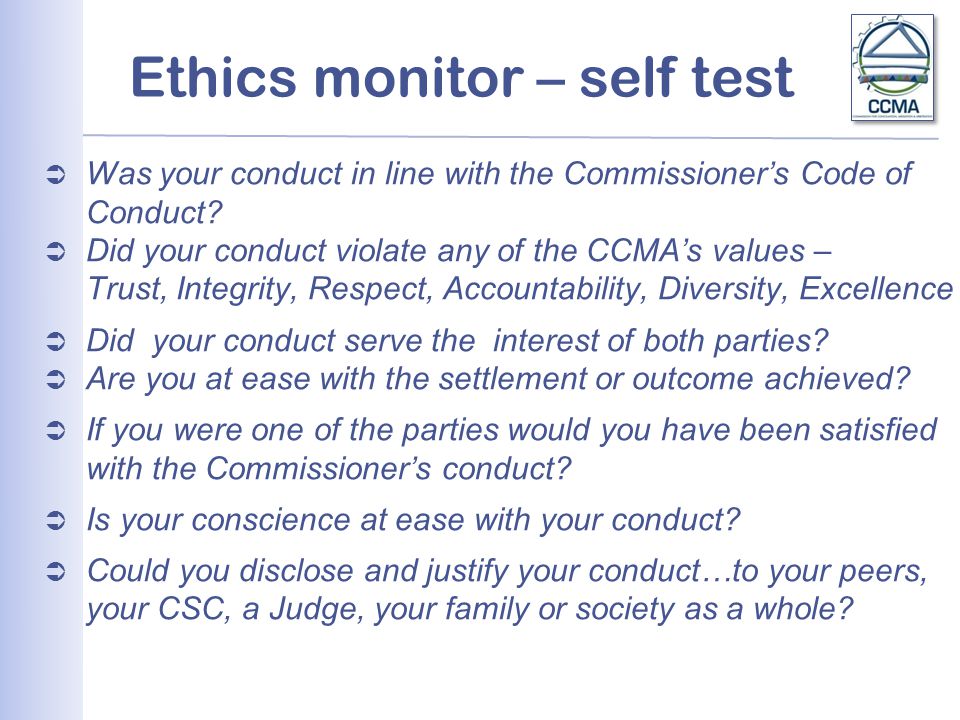960x720 pixels.
Task: Click the bullet arrow beside 'Did your conduct serve'
Action: click(x=56, y=342)
